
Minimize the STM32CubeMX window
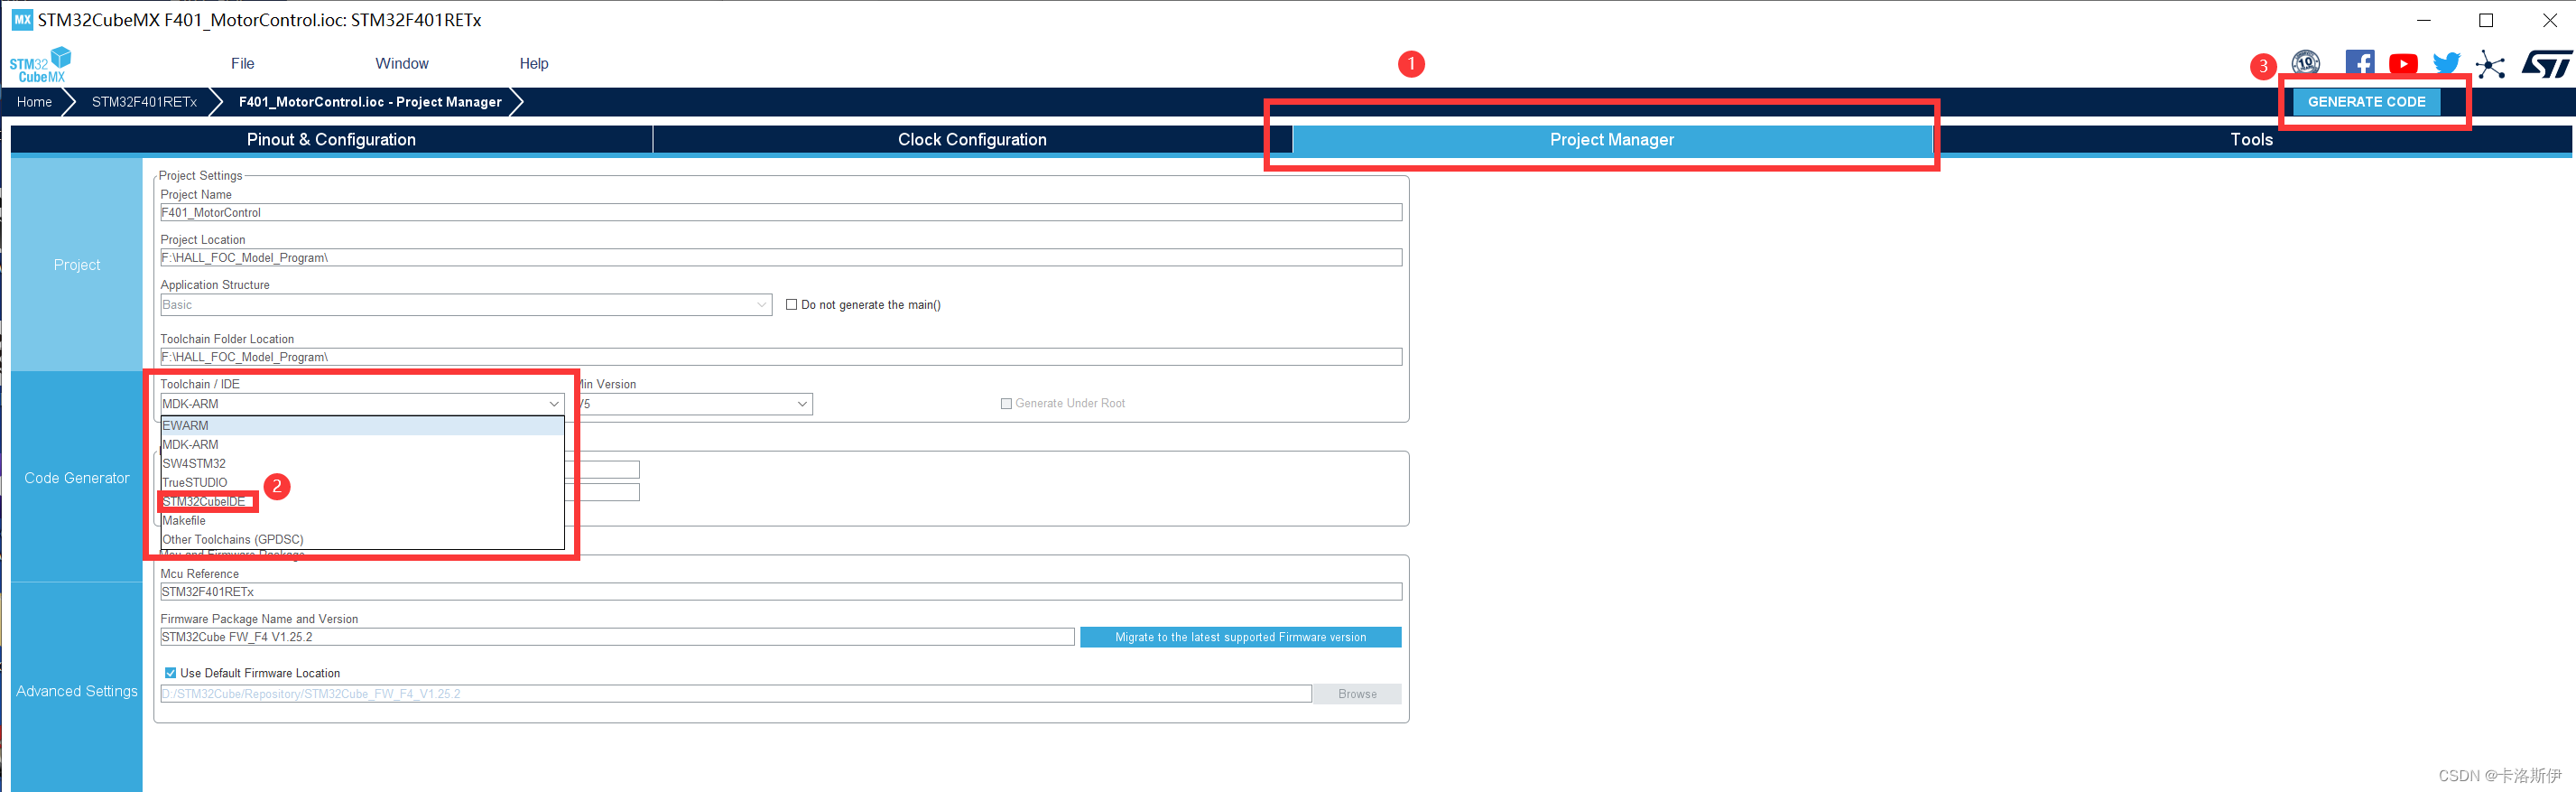click(2423, 20)
